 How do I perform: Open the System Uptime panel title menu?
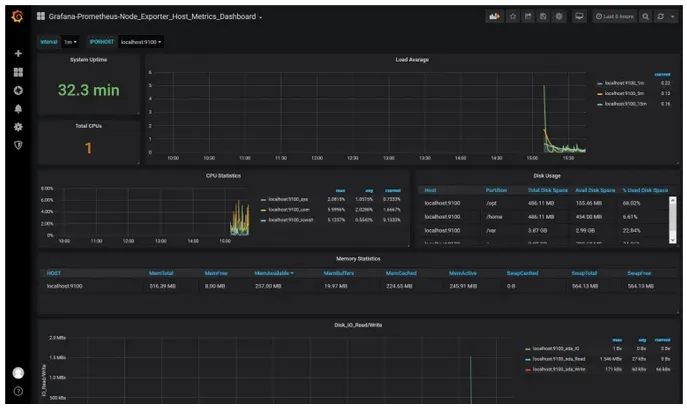click(x=89, y=60)
